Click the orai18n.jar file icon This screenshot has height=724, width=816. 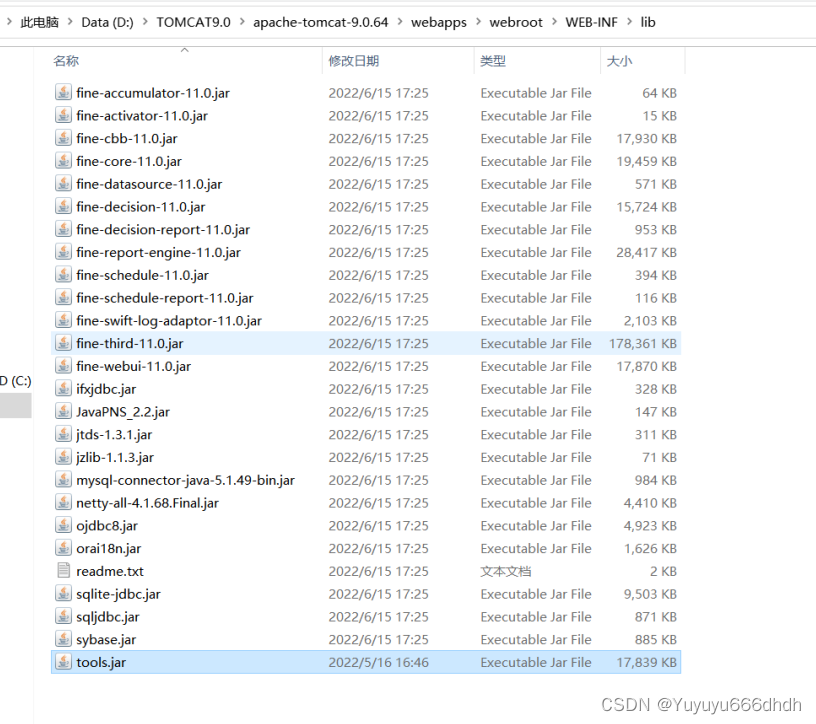(63, 549)
